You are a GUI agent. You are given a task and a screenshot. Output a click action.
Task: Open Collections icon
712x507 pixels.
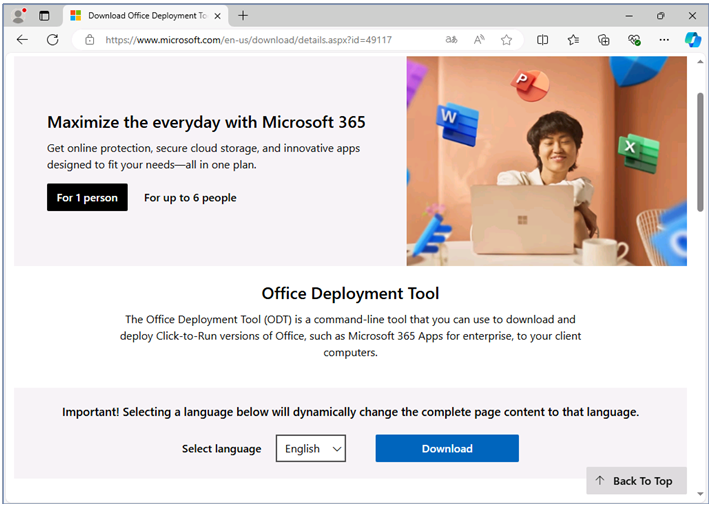coord(603,40)
